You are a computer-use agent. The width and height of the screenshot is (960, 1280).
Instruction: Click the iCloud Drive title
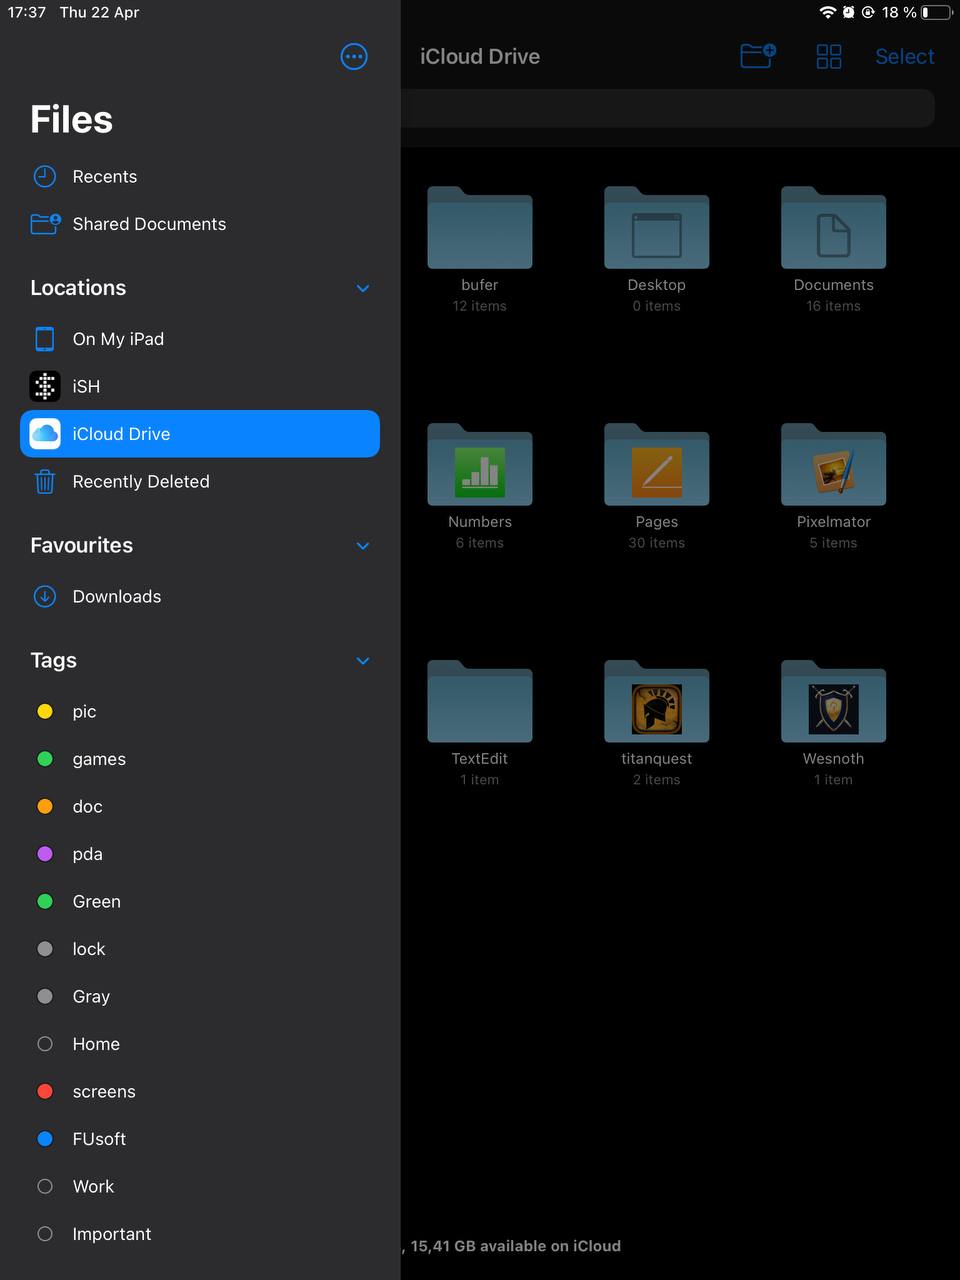click(x=480, y=57)
